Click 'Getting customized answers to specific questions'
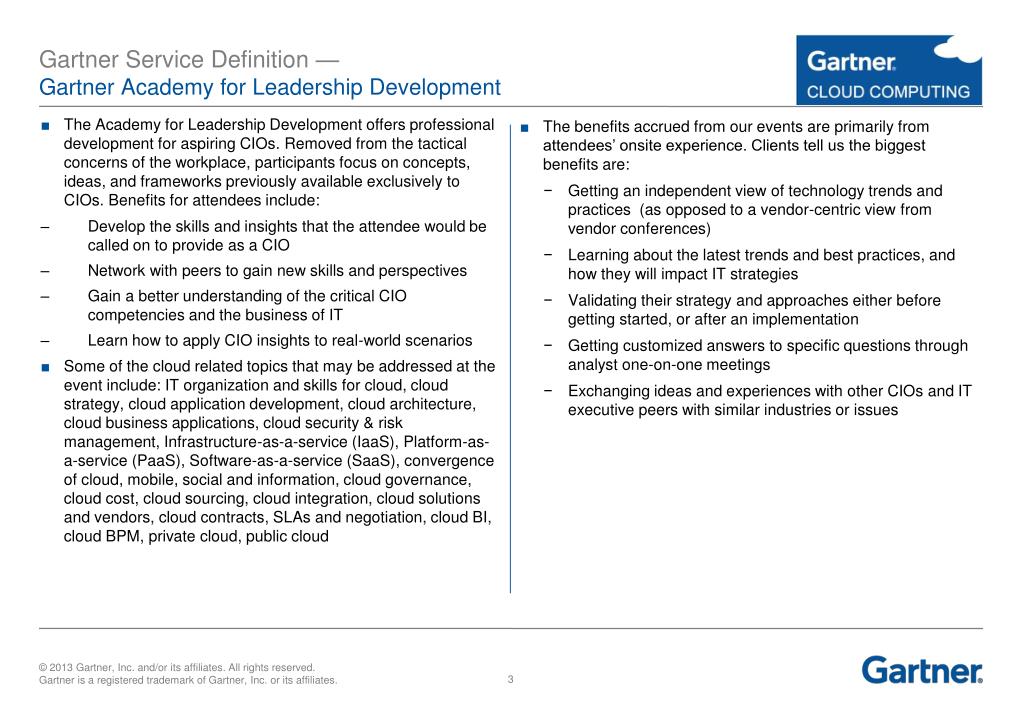This screenshot has width=1023, height=708. pos(768,355)
